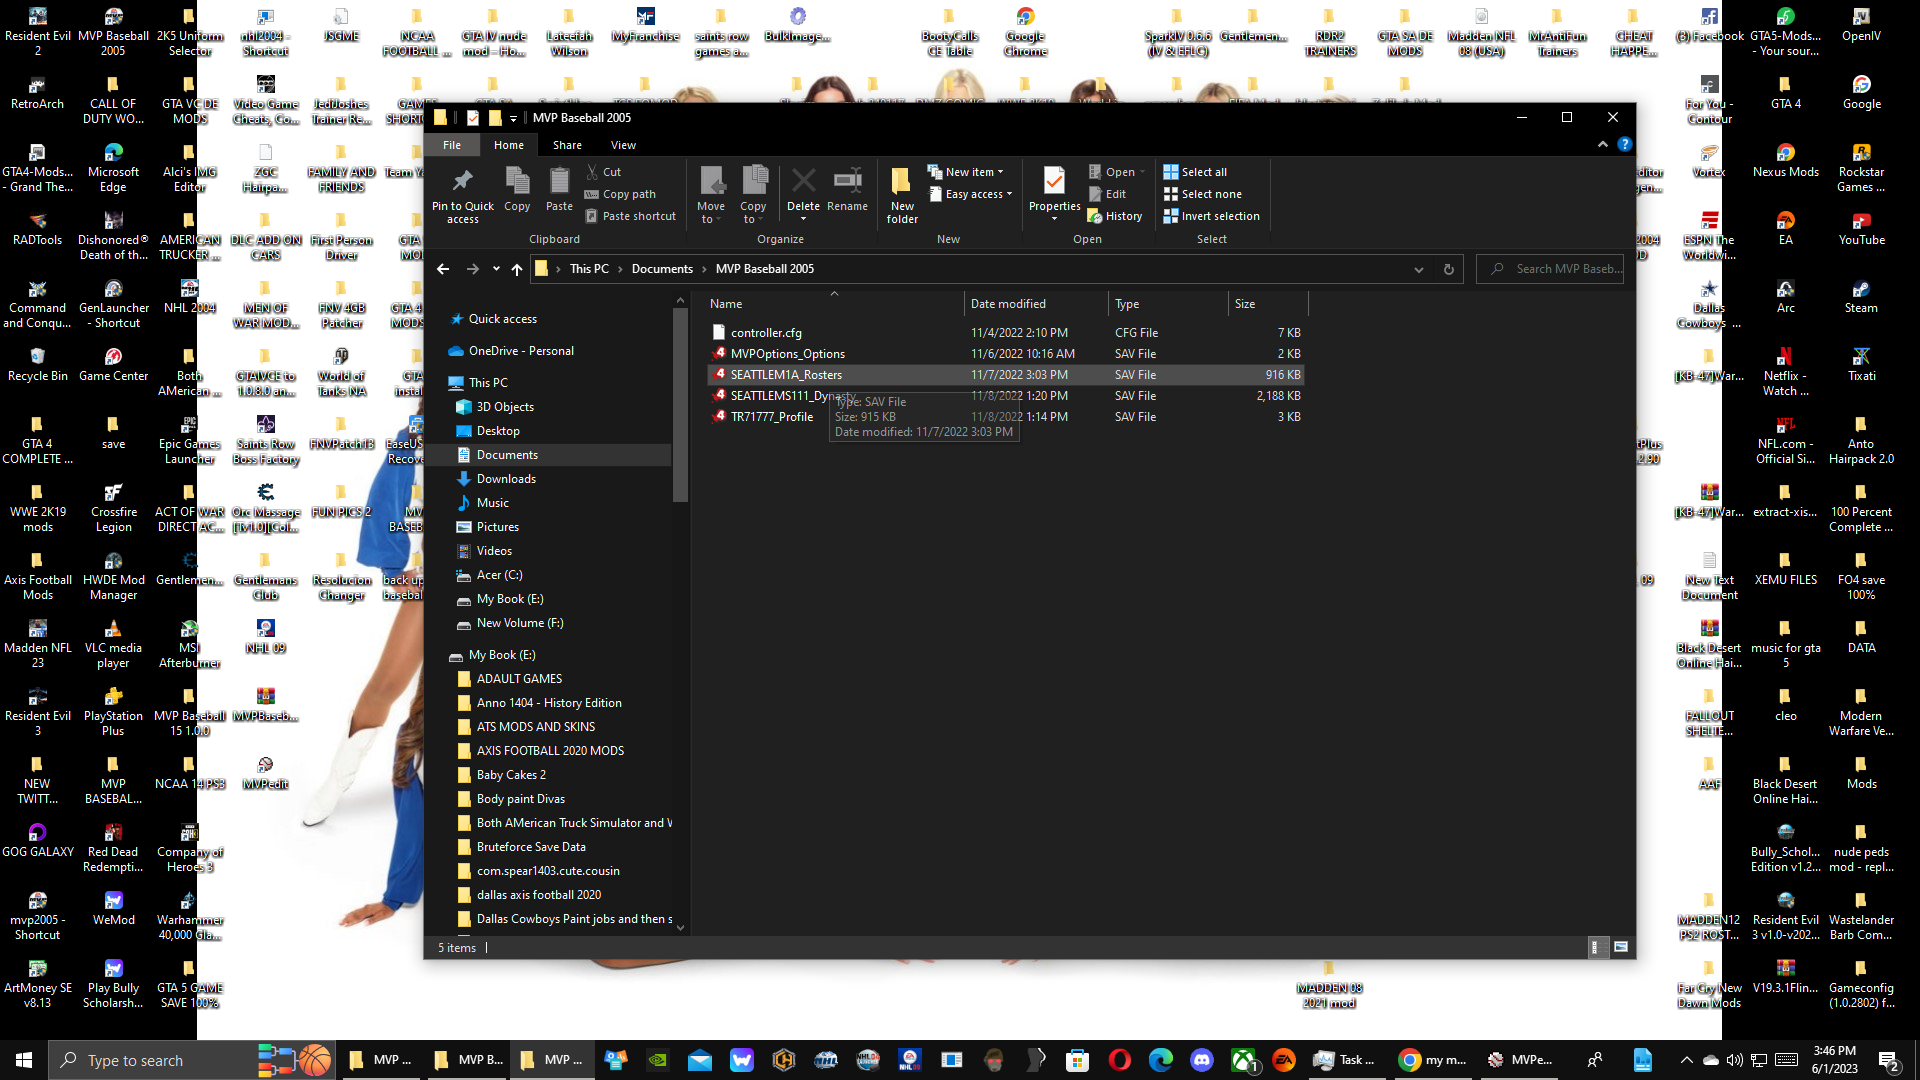Image resolution: width=1920 pixels, height=1080 pixels.
Task: Select VLC media player desktop icon
Action: tap(113, 645)
